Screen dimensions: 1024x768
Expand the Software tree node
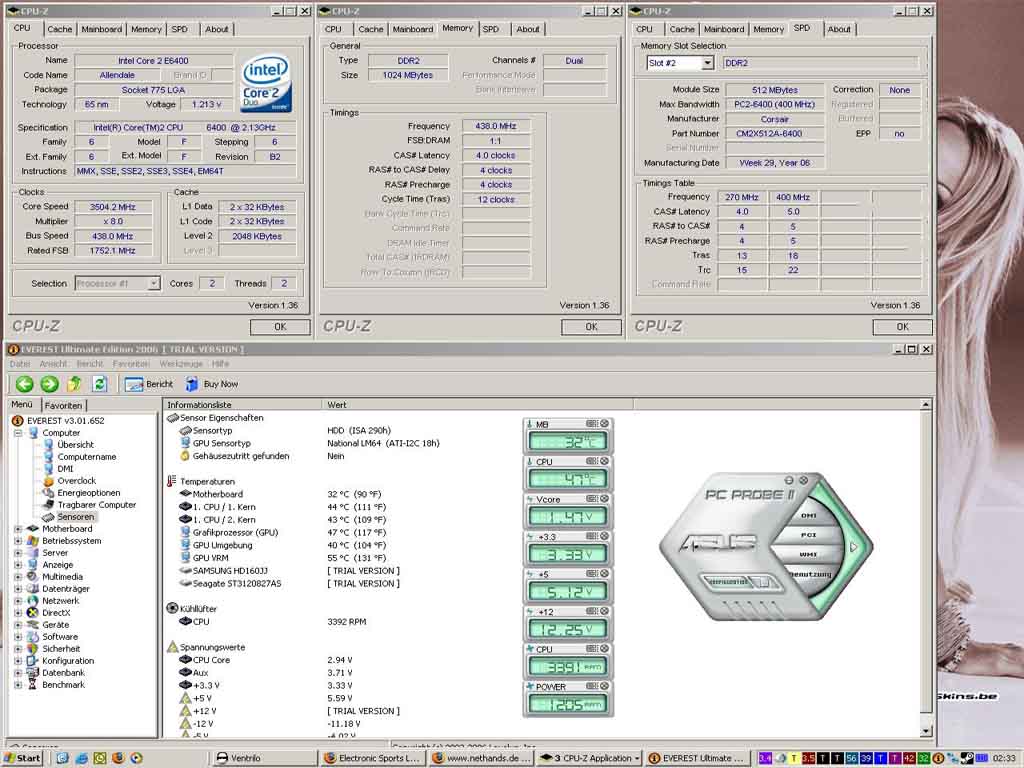(x=18, y=637)
